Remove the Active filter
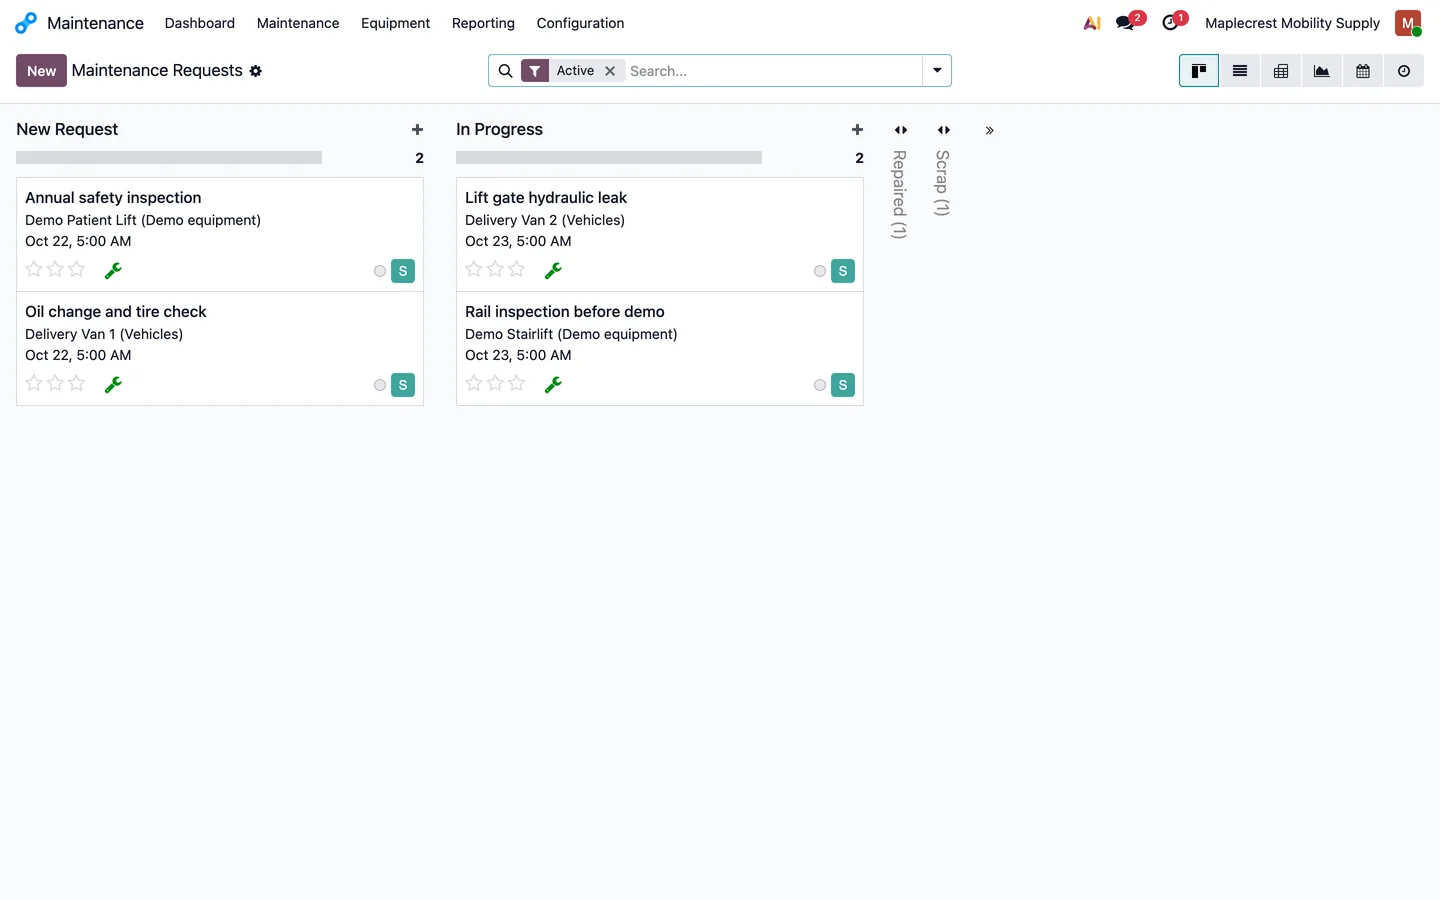This screenshot has height=900, width=1440. coord(610,71)
